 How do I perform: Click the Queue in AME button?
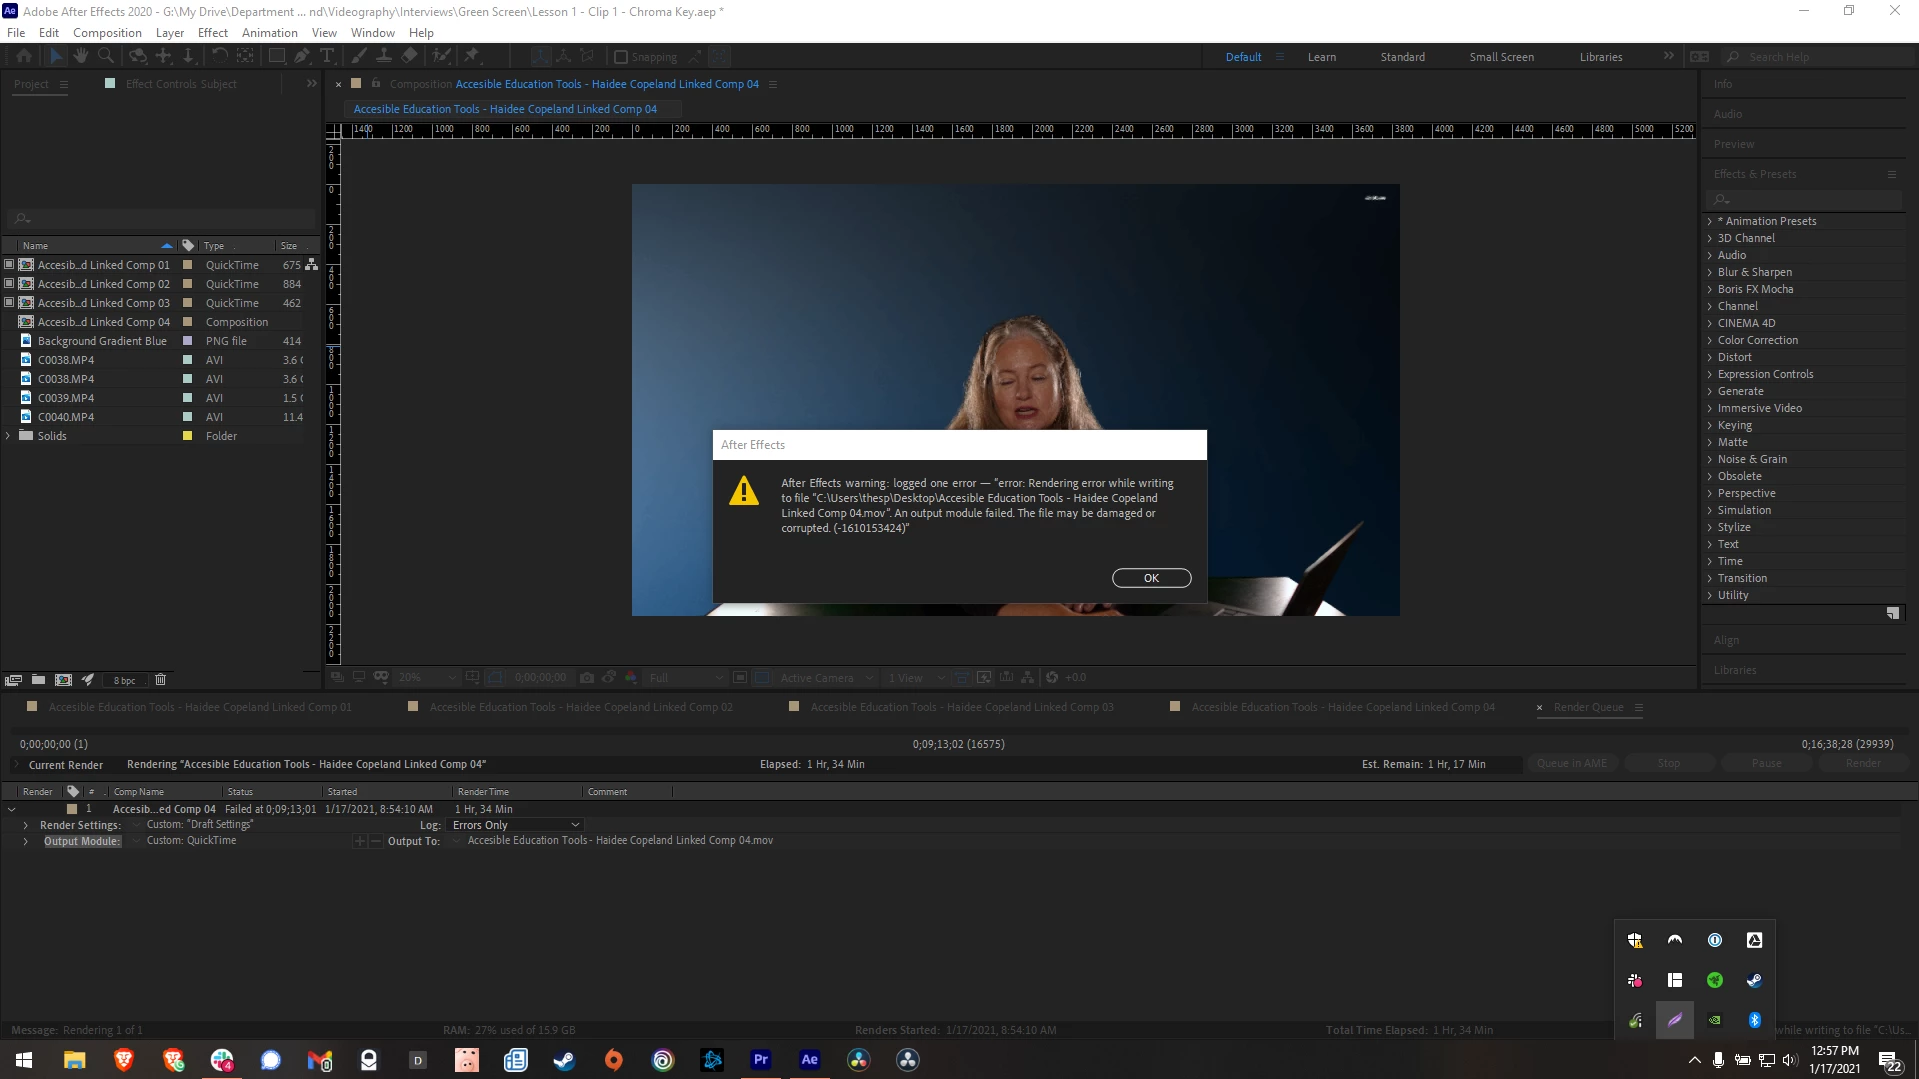[x=1572, y=763]
